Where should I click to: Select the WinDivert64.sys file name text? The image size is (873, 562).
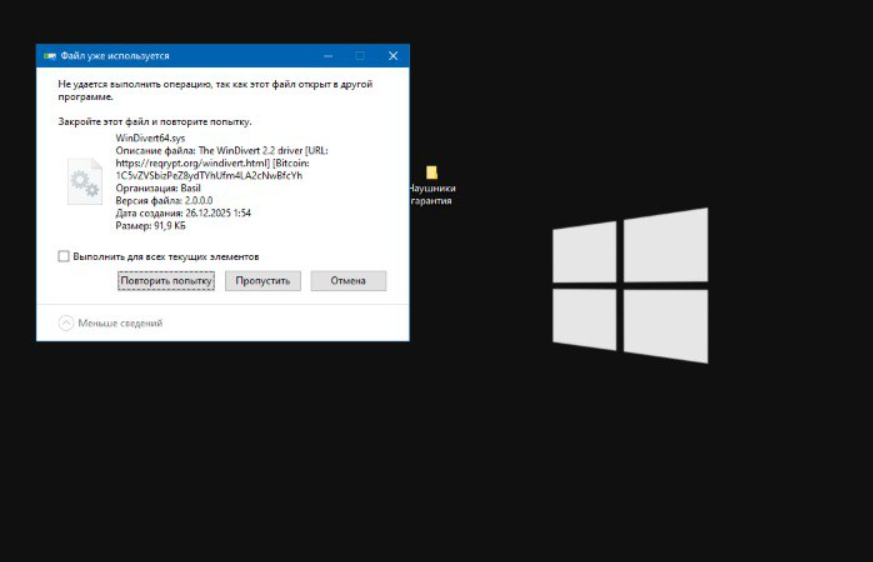point(150,138)
